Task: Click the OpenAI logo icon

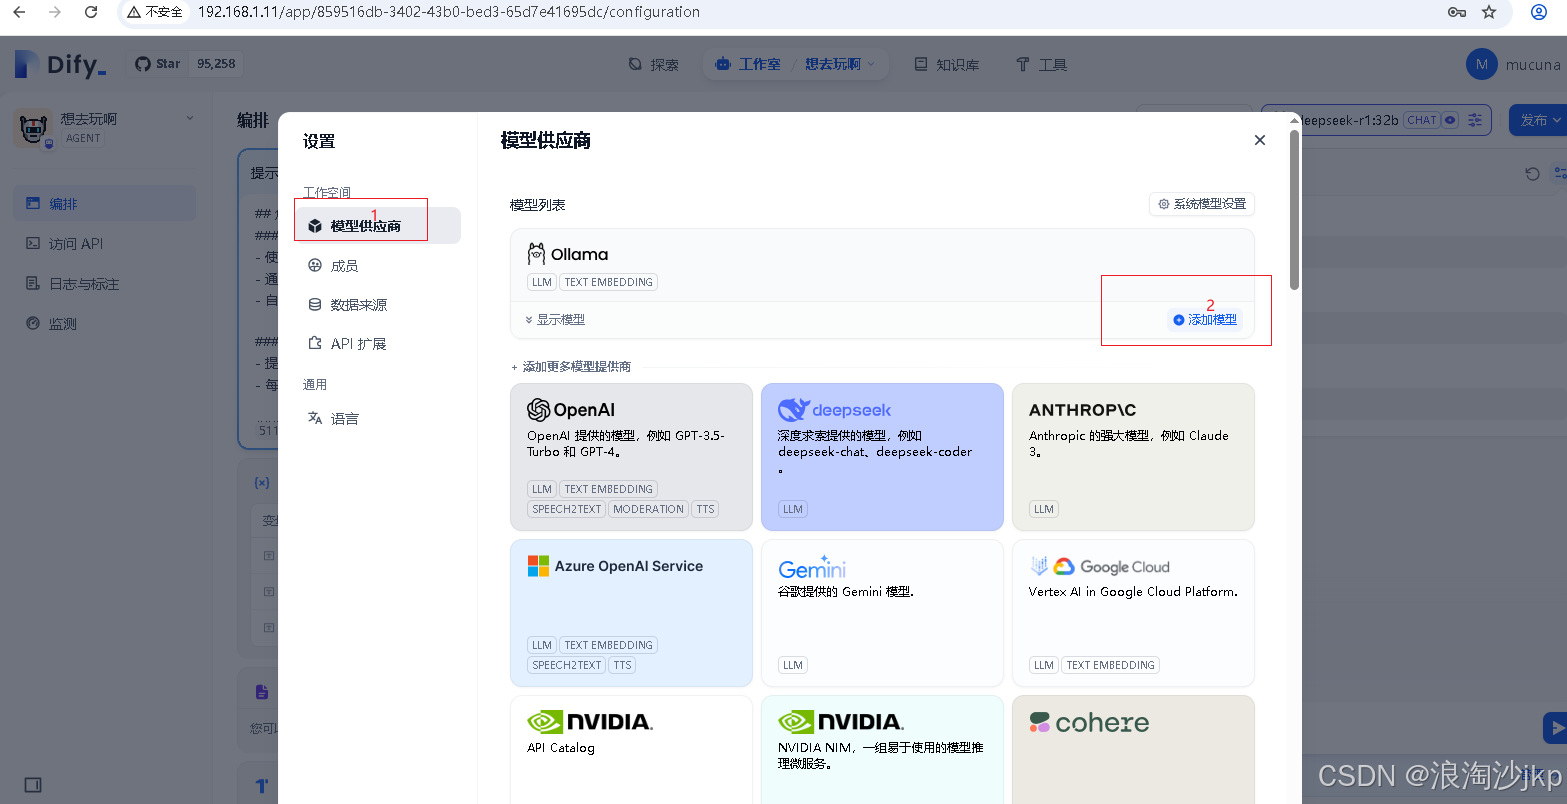Action: (539, 410)
